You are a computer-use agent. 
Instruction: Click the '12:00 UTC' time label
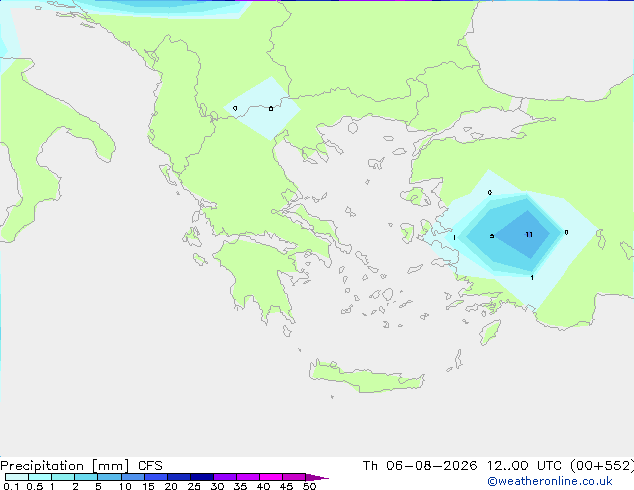point(524,466)
